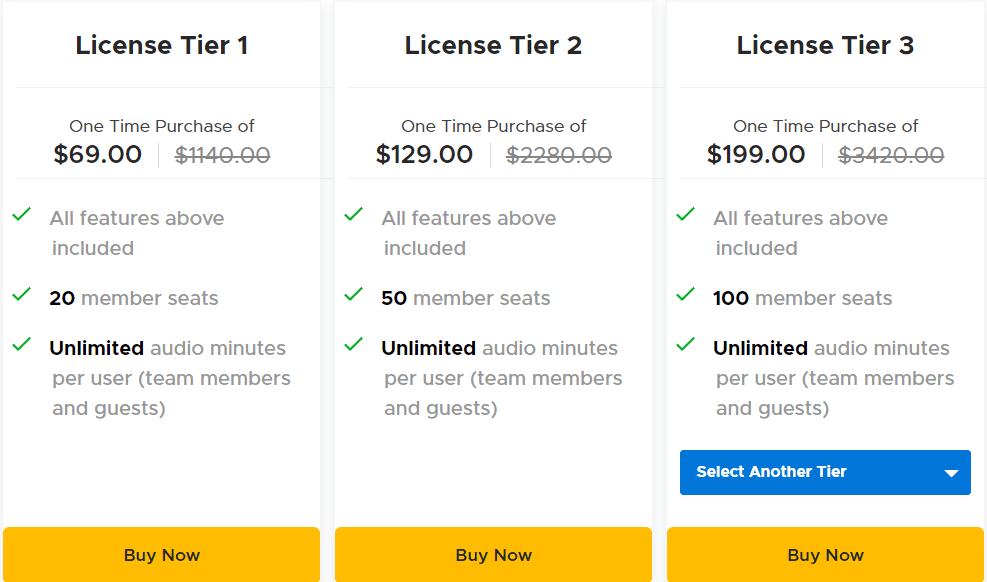This screenshot has width=987, height=582.
Task: Click the checkmark next to 50 member seats
Action: coord(354,293)
